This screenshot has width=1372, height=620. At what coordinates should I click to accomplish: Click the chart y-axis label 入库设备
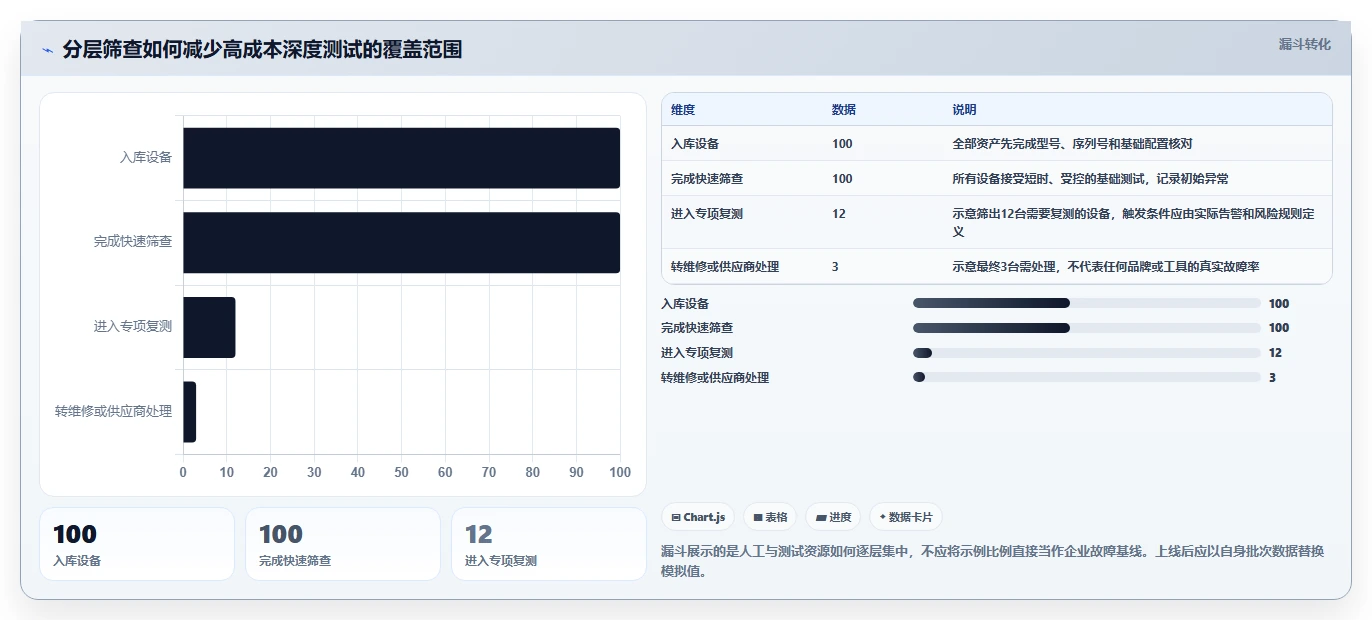(x=146, y=157)
